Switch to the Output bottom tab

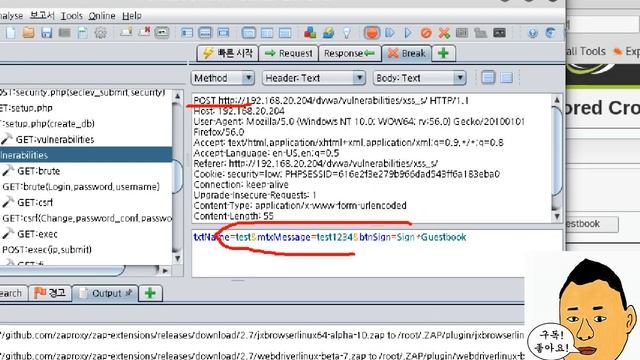pyautogui.click(x=105, y=293)
